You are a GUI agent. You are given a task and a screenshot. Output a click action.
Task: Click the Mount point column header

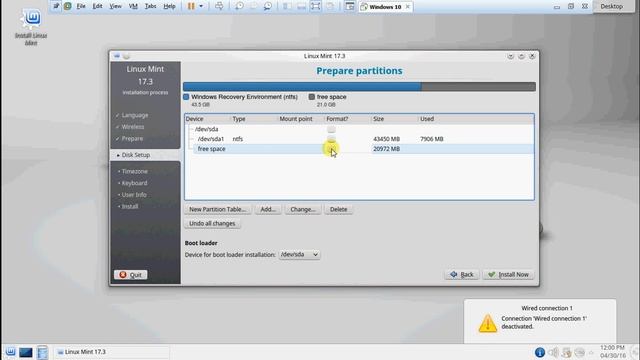tap(301, 119)
